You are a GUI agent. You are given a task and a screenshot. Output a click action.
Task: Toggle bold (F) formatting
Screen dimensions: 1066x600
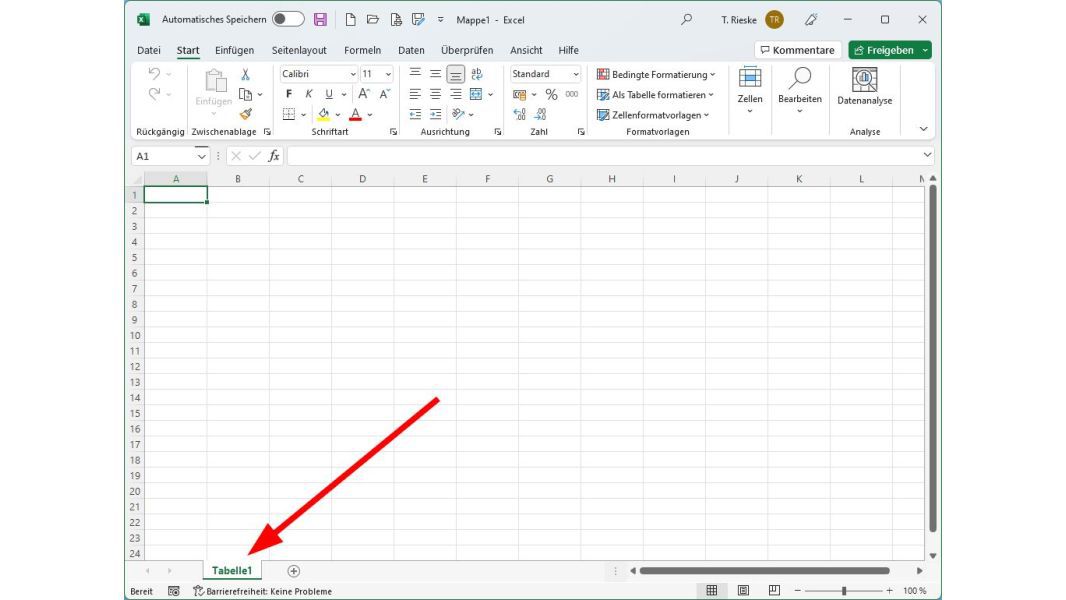point(289,94)
